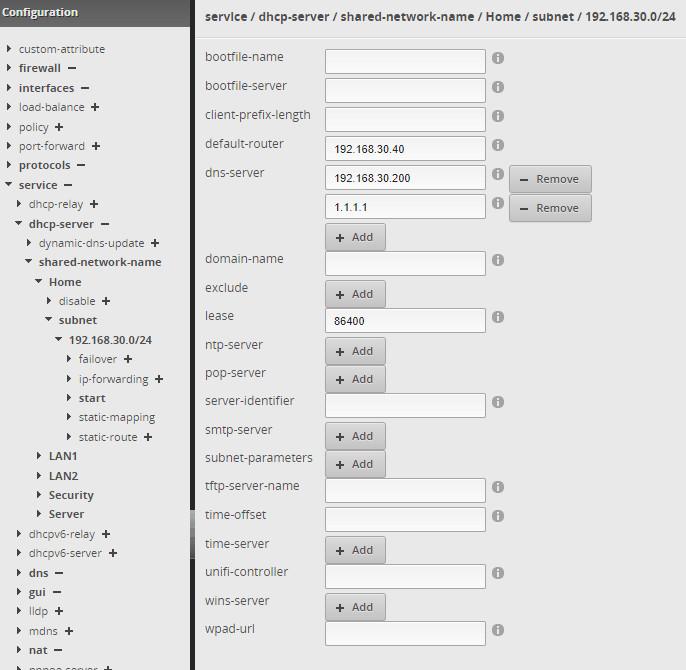Click the info icon next to bootfile-server
Image resolution: width=686 pixels, height=670 pixels.
tap(498, 87)
